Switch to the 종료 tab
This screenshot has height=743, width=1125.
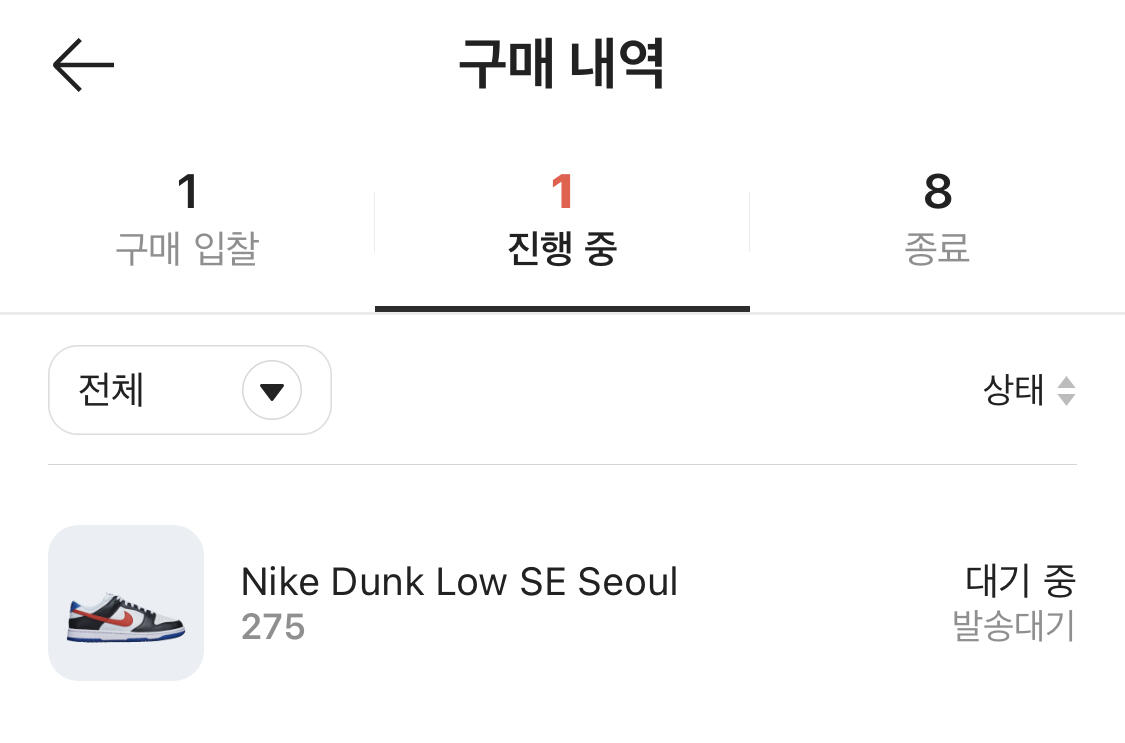pyautogui.click(x=937, y=221)
